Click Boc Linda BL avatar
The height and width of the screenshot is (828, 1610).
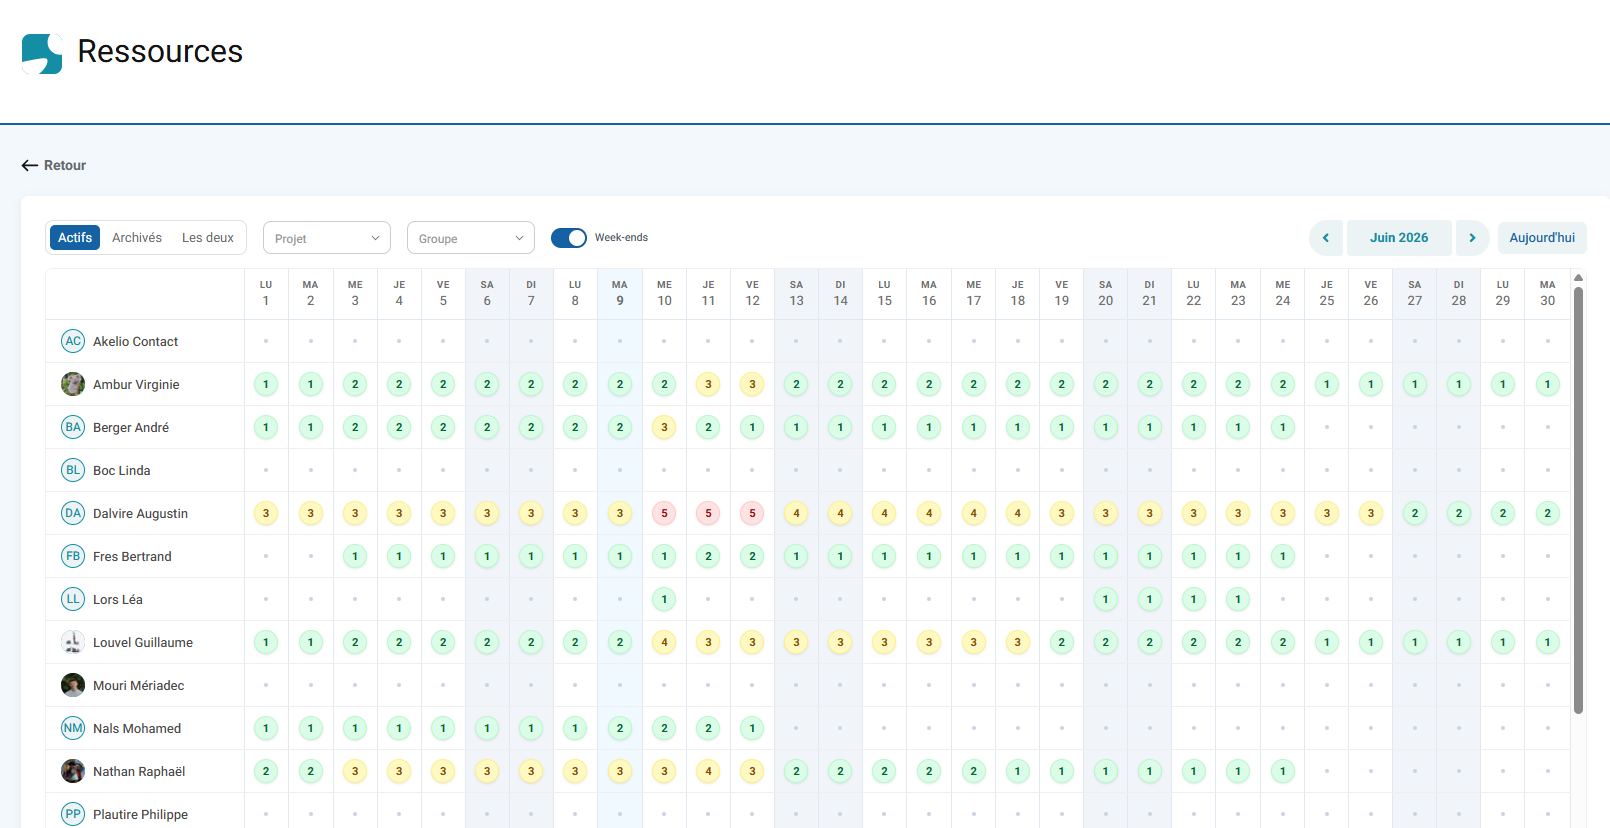coord(73,470)
